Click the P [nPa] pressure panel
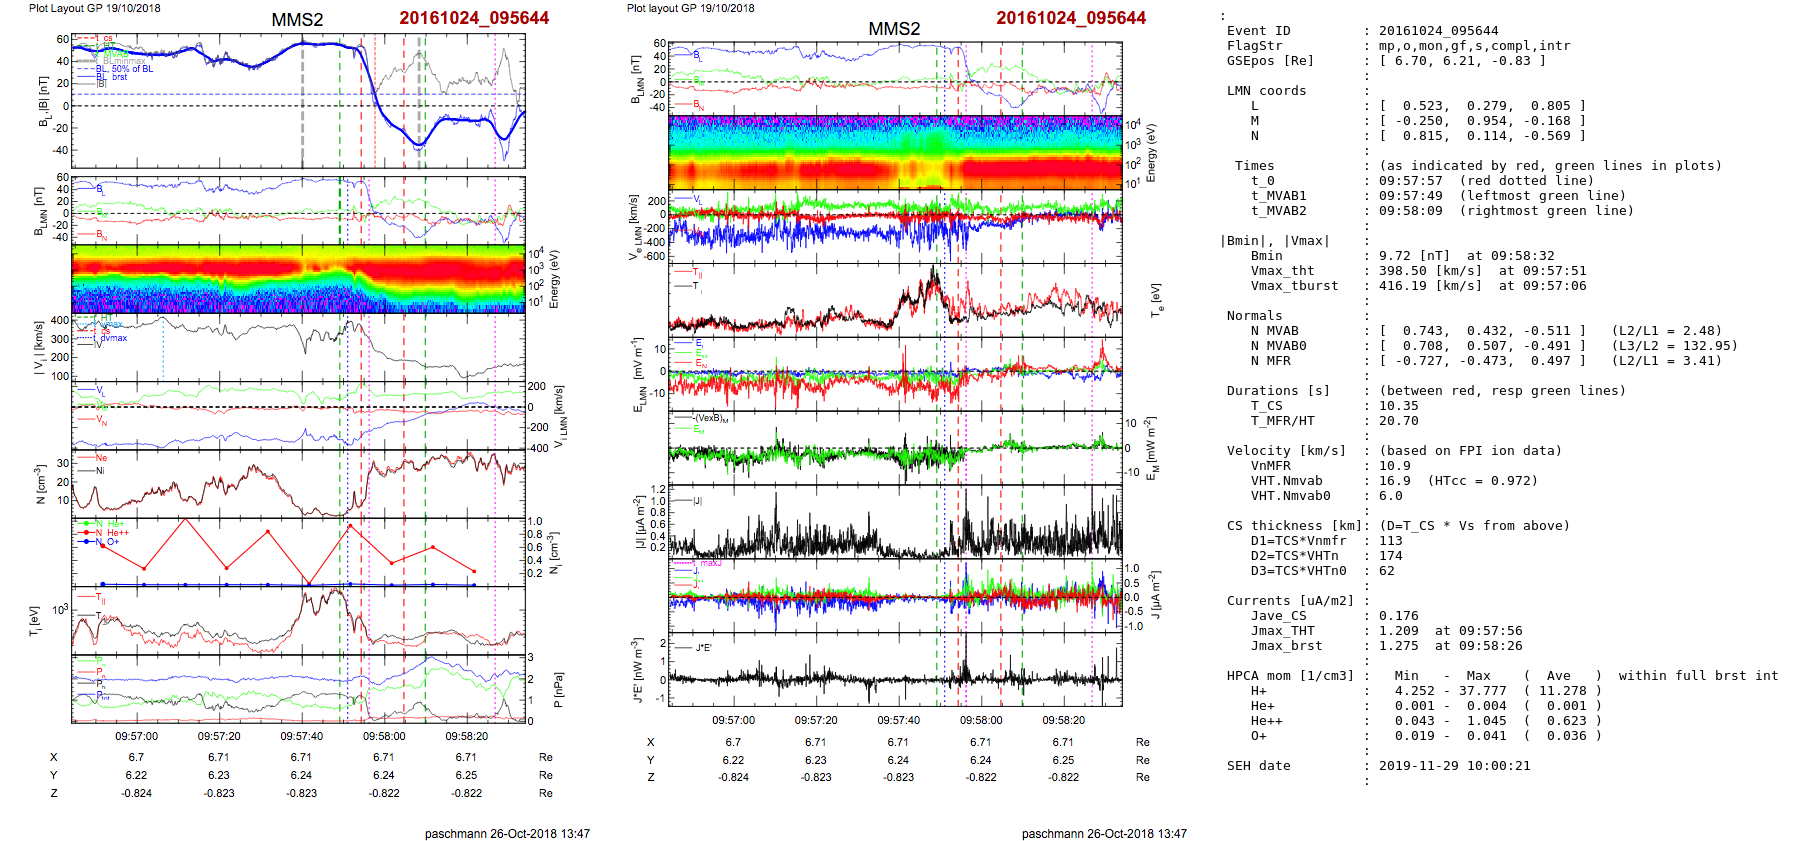 pyautogui.click(x=298, y=689)
